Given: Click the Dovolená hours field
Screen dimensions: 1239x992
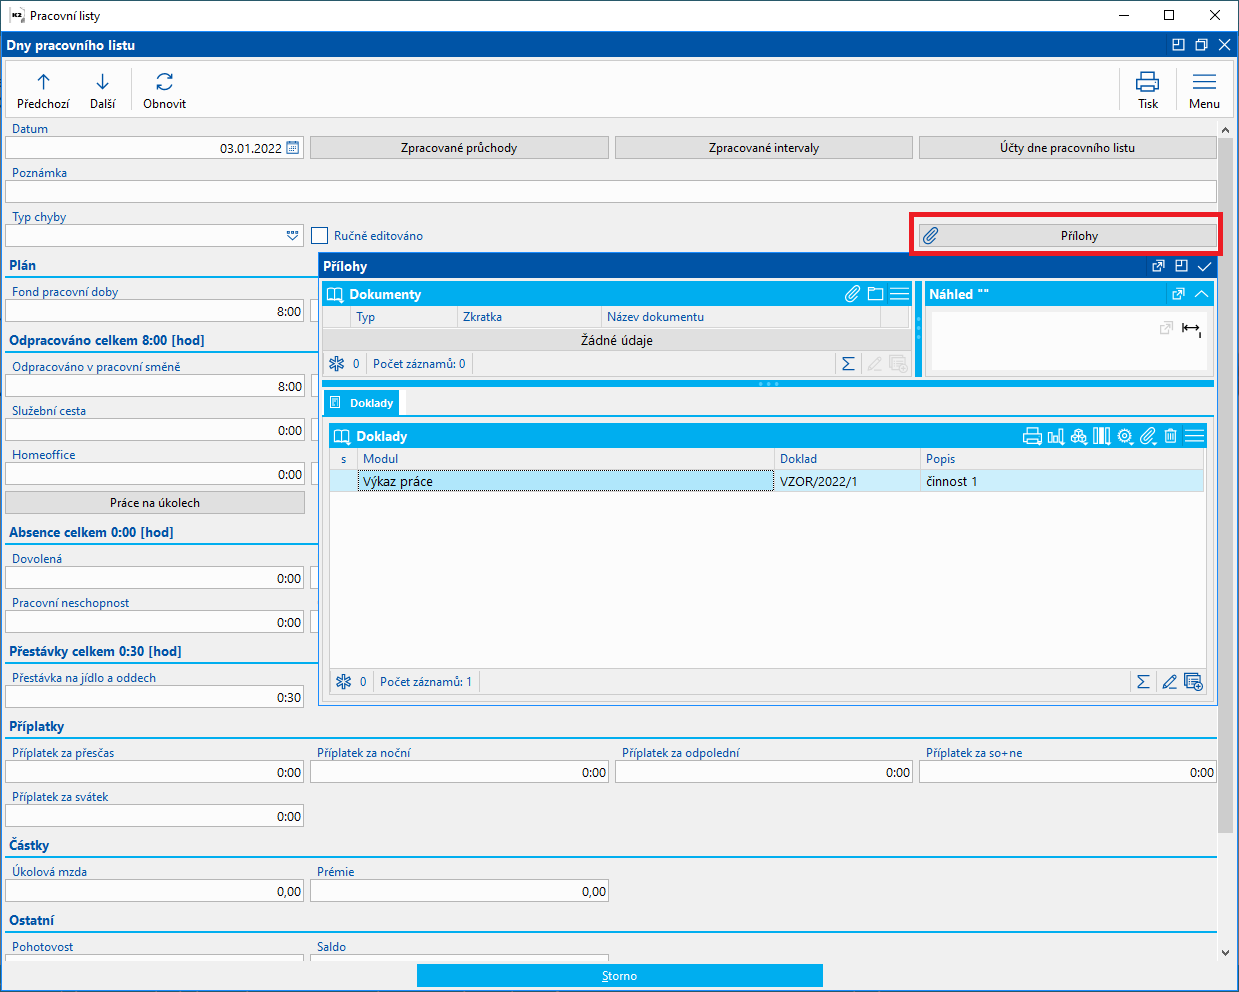Looking at the screenshot, I should 155,578.
